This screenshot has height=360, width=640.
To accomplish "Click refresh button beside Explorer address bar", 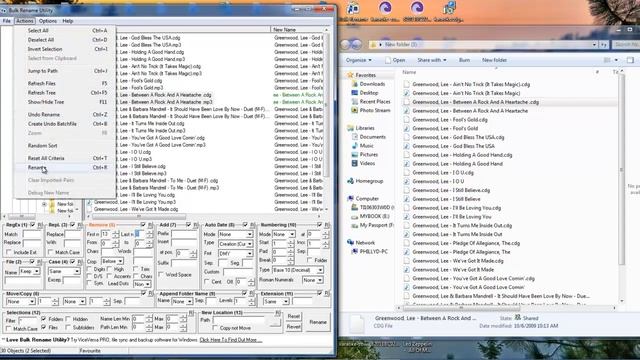I will [604, 44].
